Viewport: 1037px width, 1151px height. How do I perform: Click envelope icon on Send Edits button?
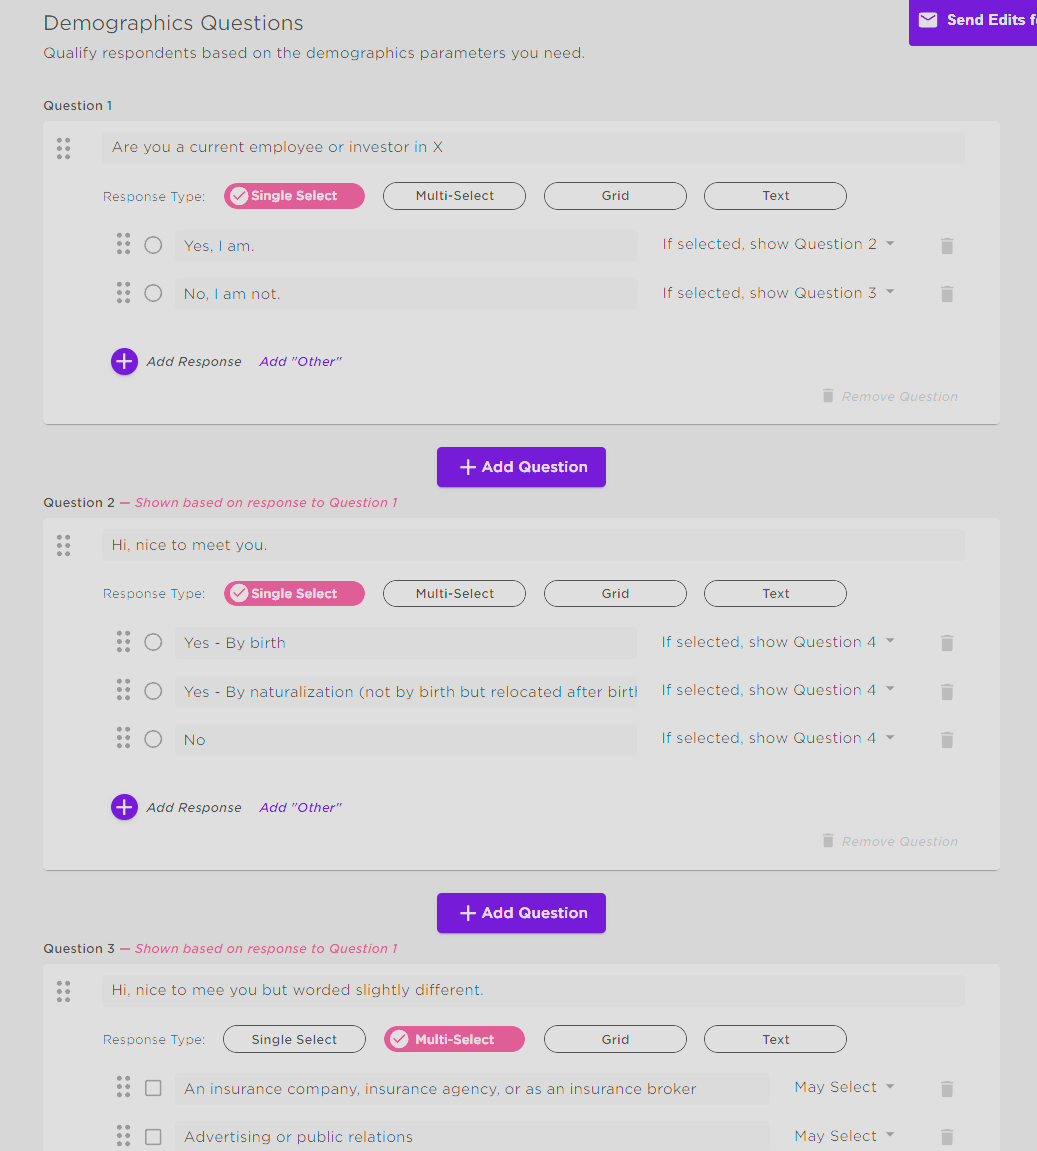tap(928, 20)
